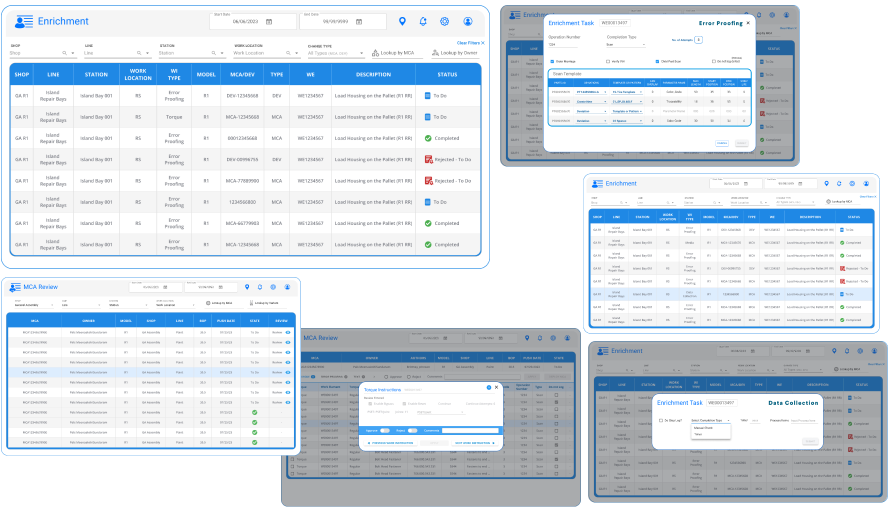Open General Assembly shop dropdown in MCA Review window

tap(33, 305)
